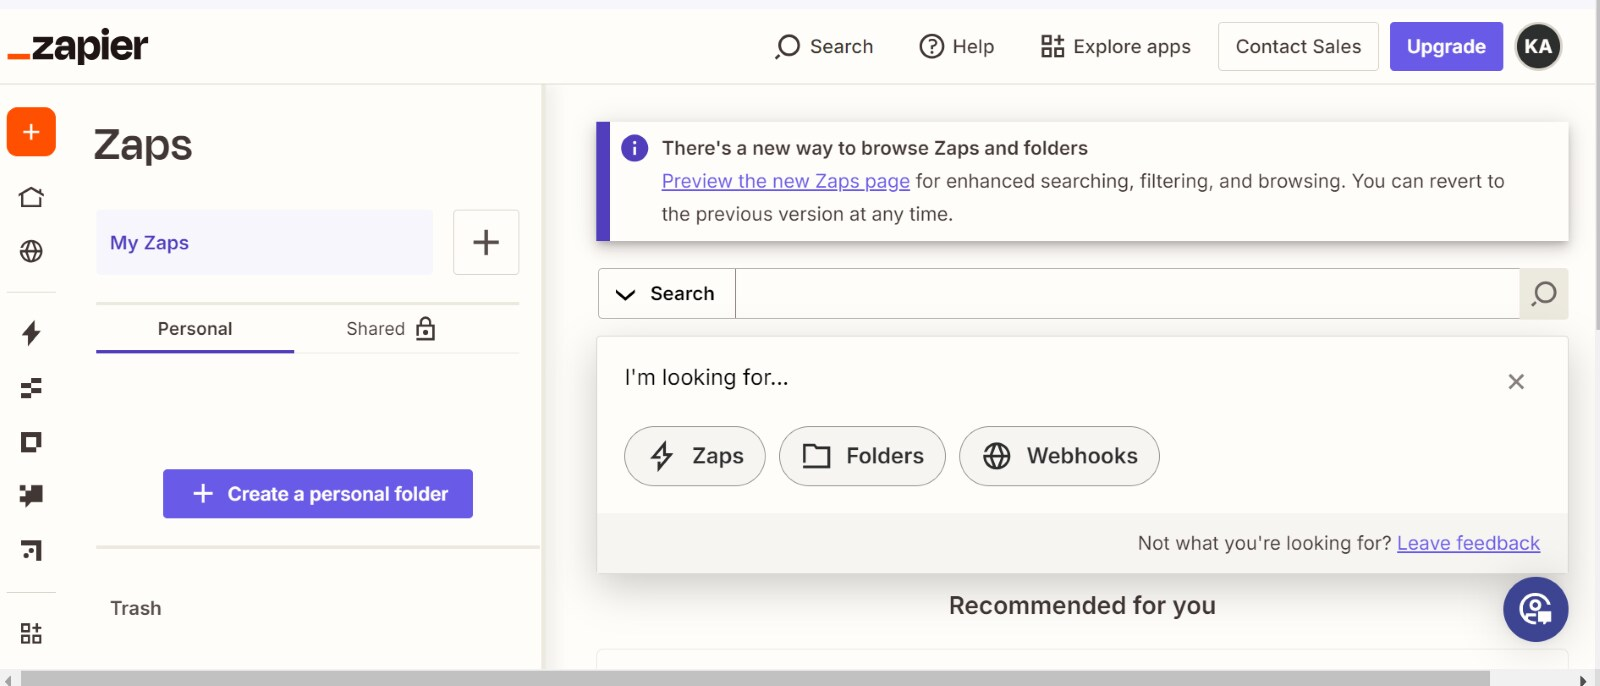Image resolution: width=1600 pixels, height=686 pixels.
Task: Open Home from the sidebar house icon
Action: tap(31, 197)
